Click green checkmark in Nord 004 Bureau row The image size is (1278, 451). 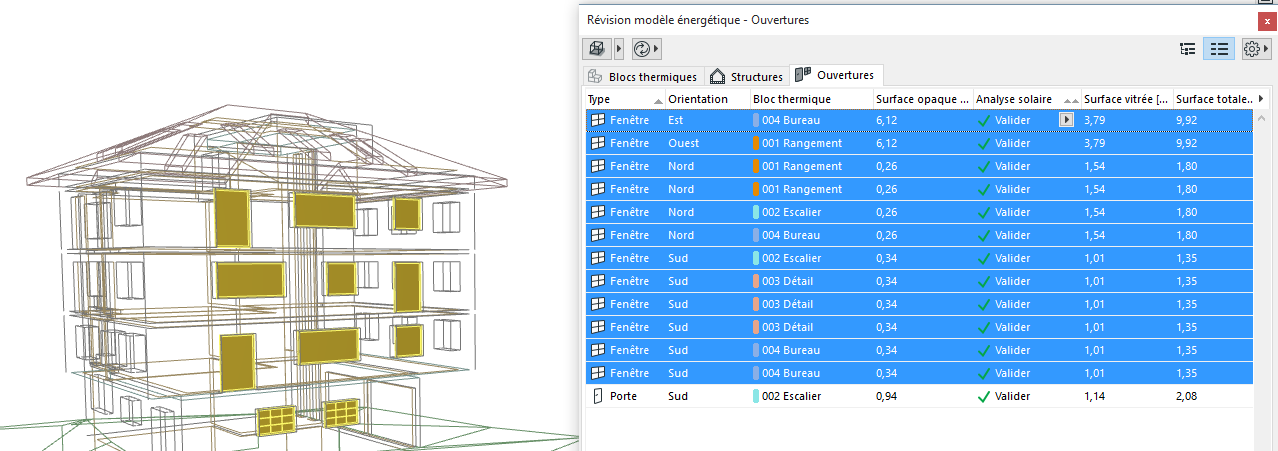(x=984, y=235)
